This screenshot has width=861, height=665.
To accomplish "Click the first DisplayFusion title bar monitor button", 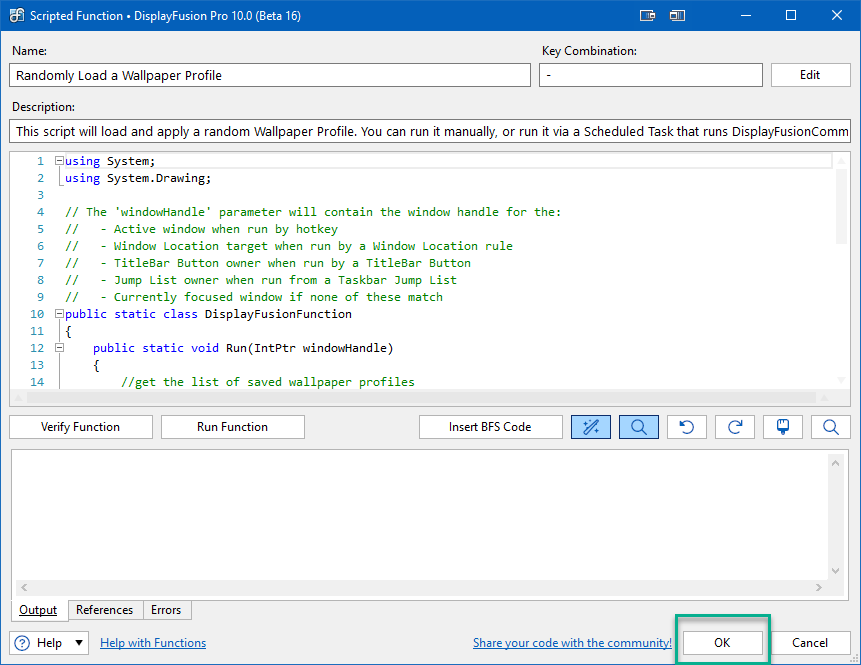I will pos(647,15).
